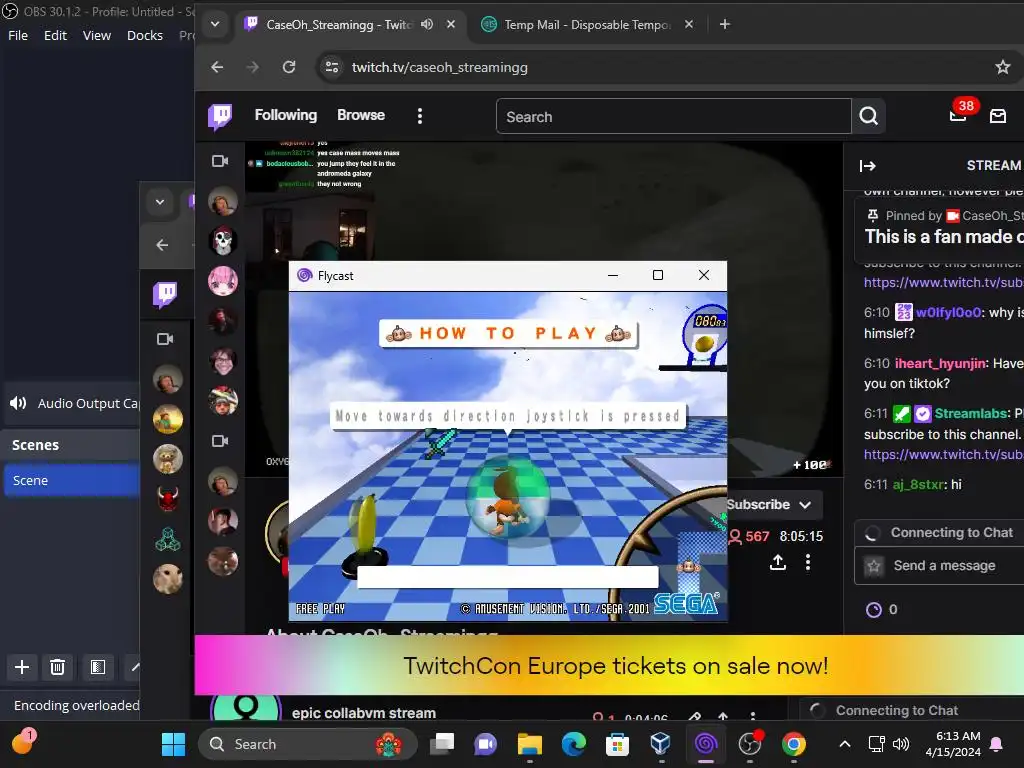
Task: Open the skull avatar channel in the sidebar
Action: [223, 241]
